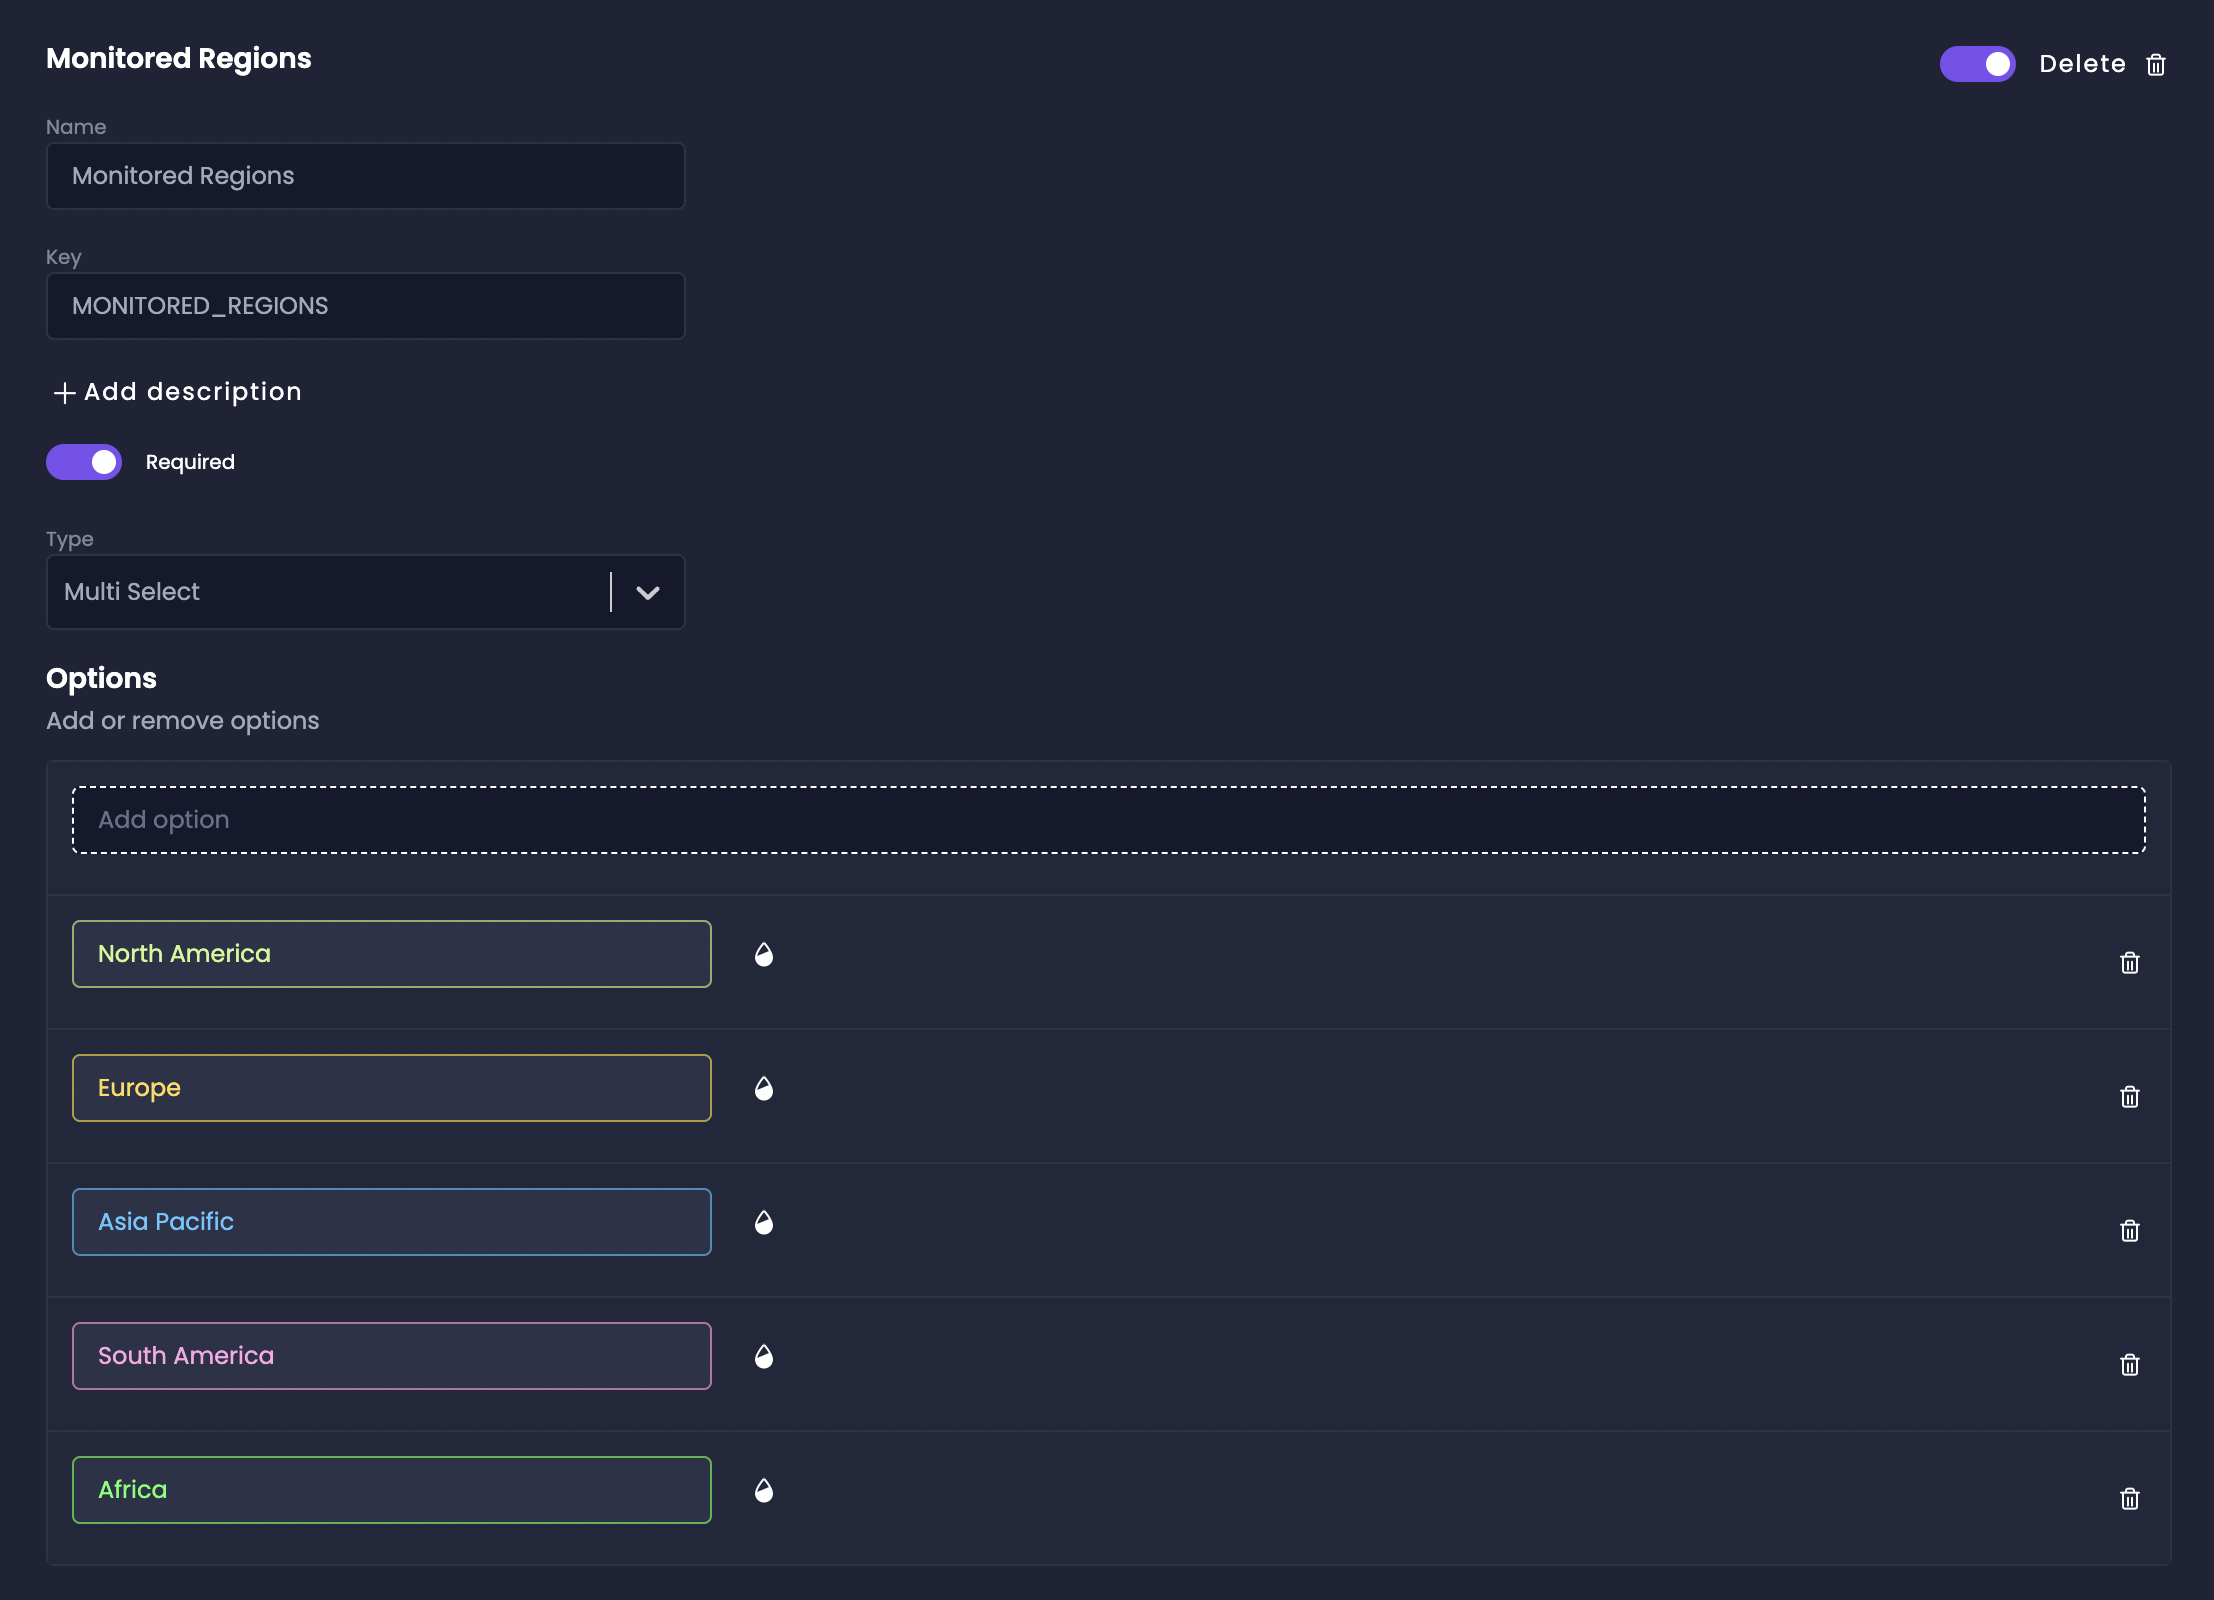
Task: Pick a color for Europe option
Action: point(764,1088)
